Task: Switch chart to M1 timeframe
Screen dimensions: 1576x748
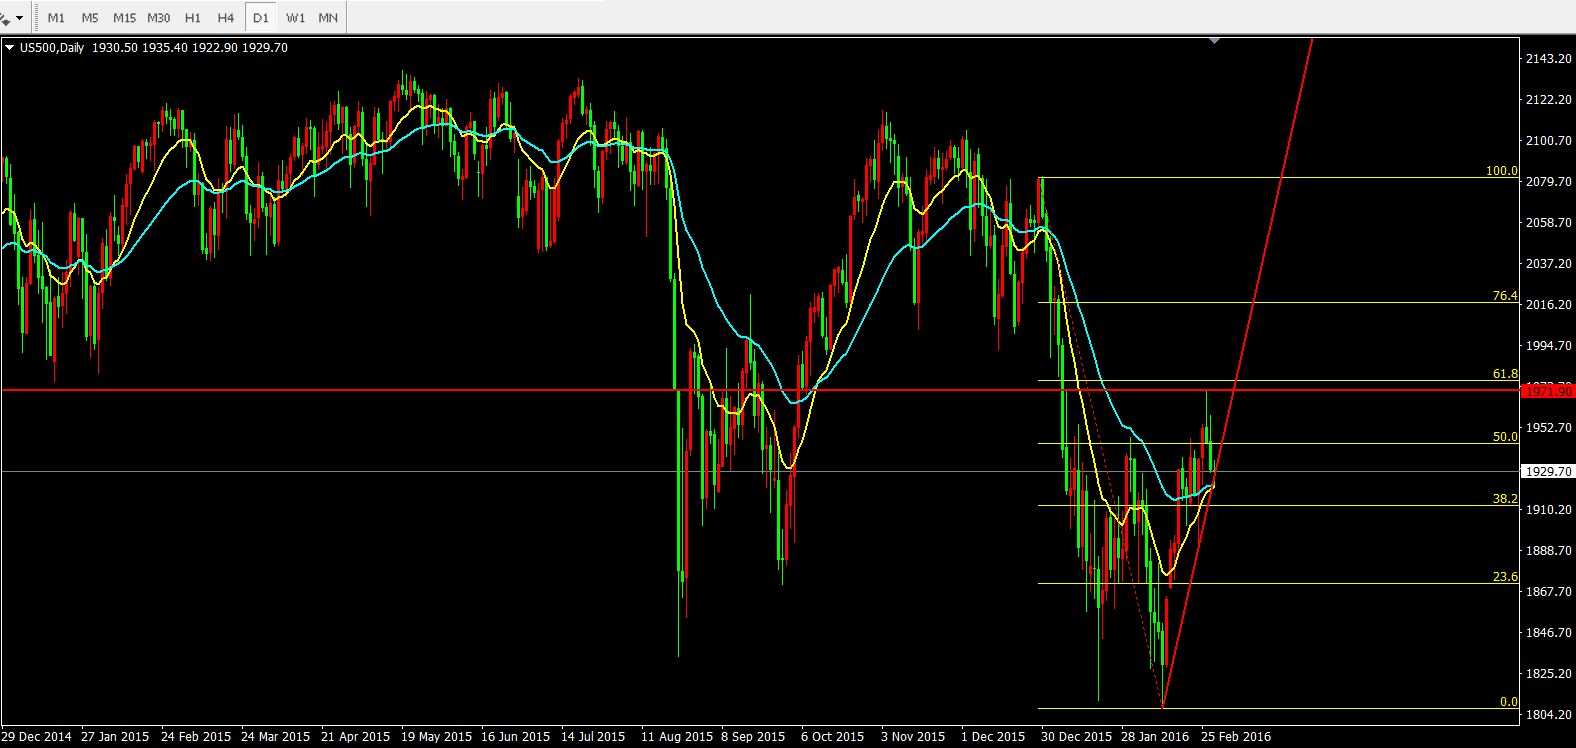Action: click(x=56, y=17)
